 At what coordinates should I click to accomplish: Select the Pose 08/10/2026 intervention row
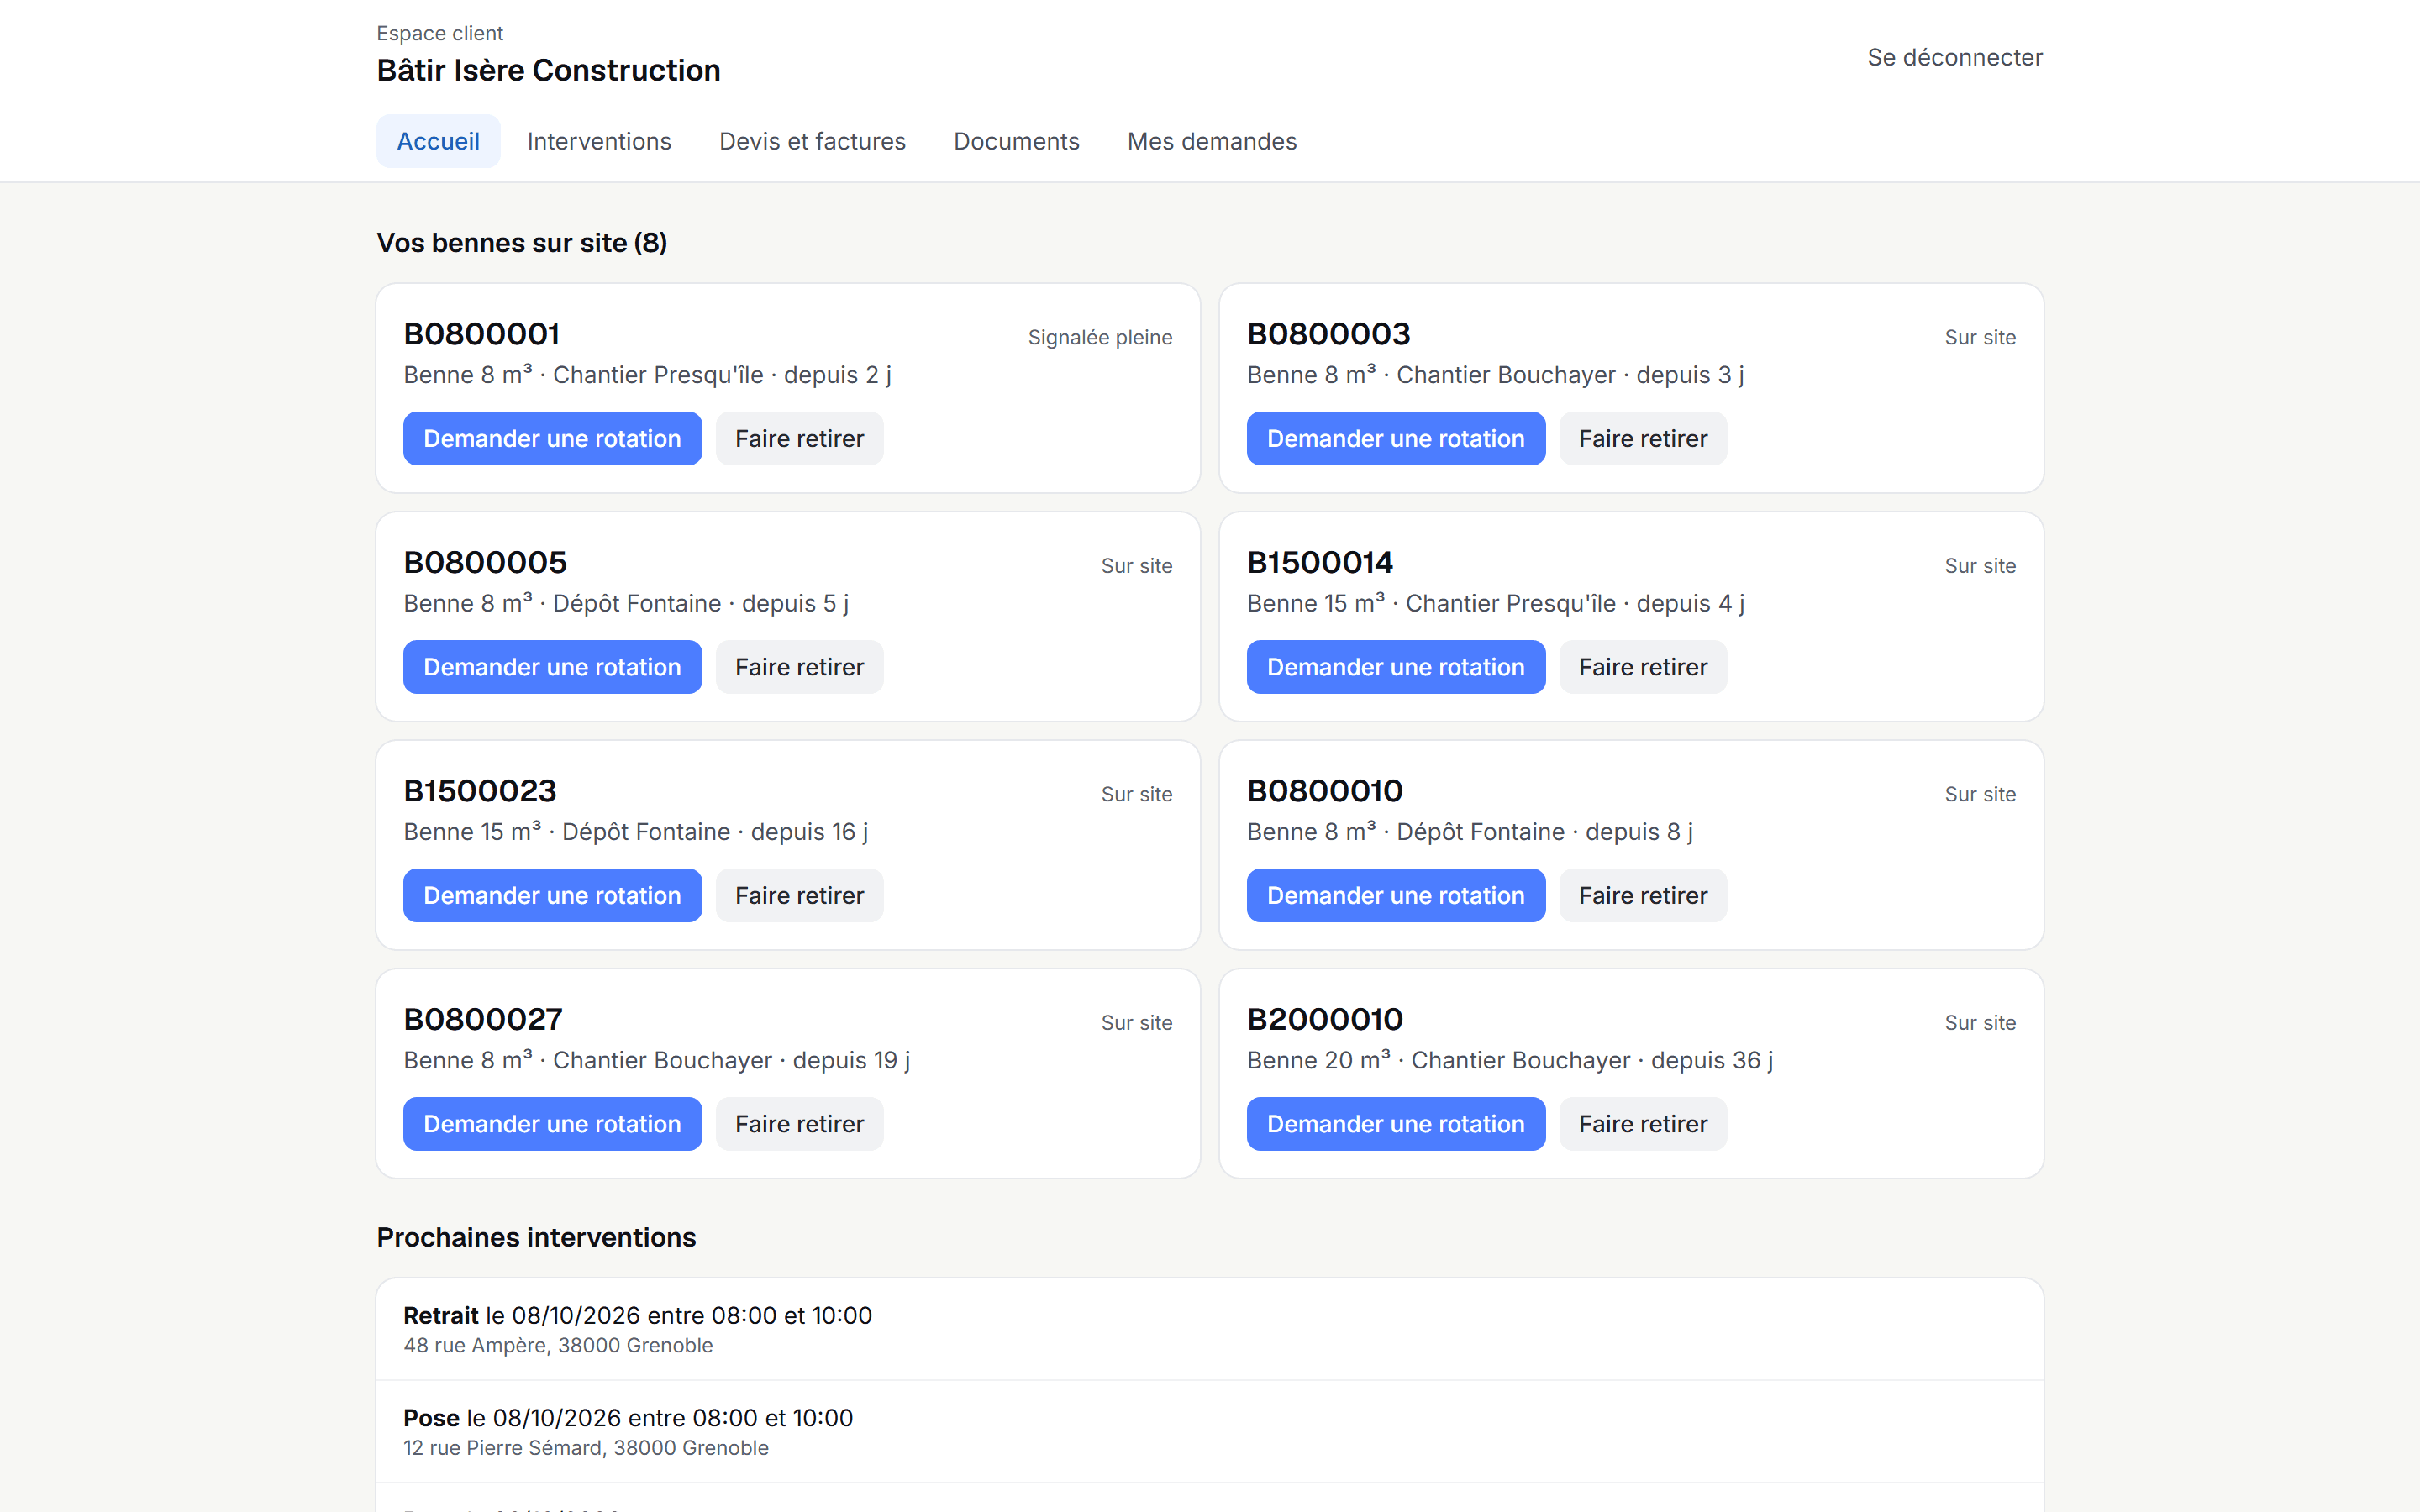(x=1210, y=1432)
